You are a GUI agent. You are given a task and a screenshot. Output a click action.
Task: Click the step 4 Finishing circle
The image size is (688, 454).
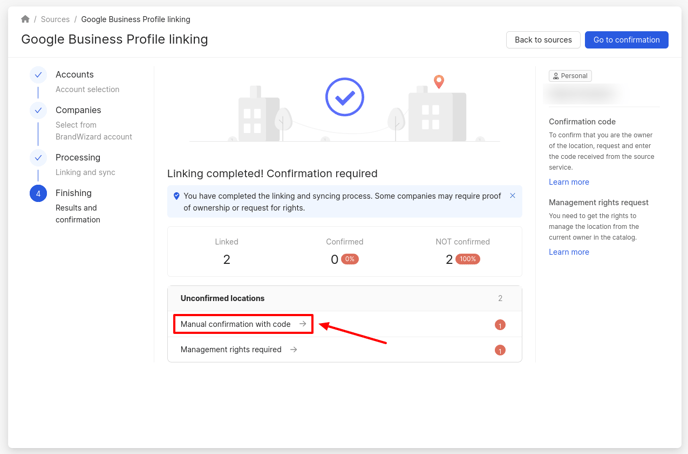click(38, 193)
